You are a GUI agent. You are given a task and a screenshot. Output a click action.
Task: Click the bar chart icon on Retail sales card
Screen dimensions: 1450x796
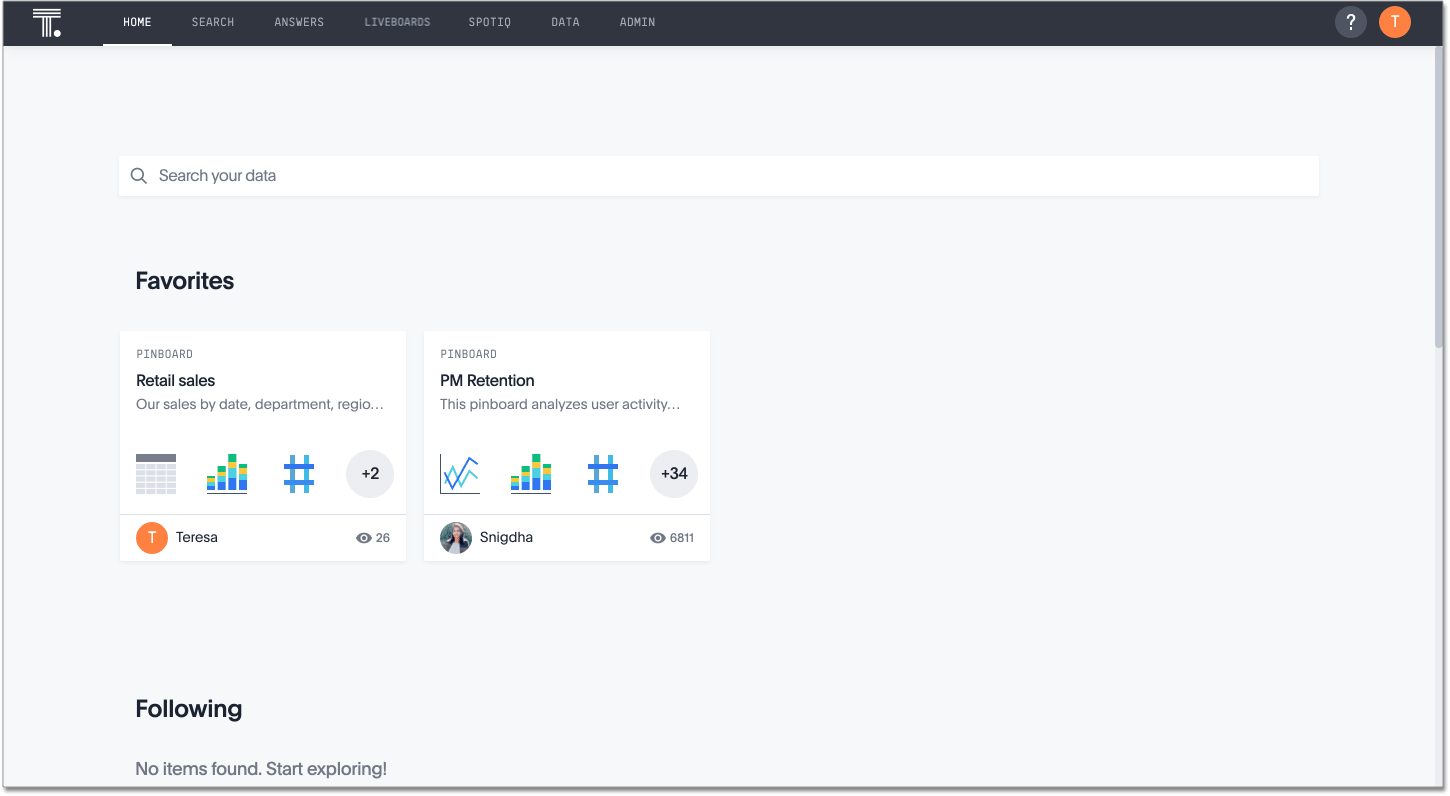[227, 473]
